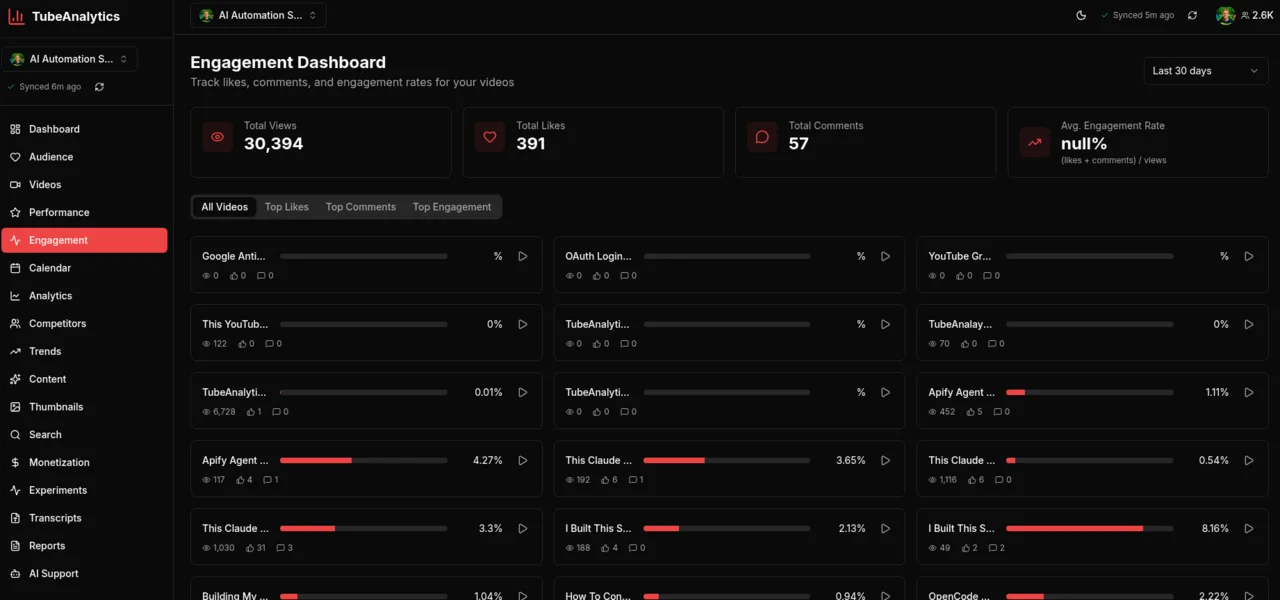1280x600 pixels.
Task: Open the Dashboard section in the sidebar
Action: click(54, 128)
